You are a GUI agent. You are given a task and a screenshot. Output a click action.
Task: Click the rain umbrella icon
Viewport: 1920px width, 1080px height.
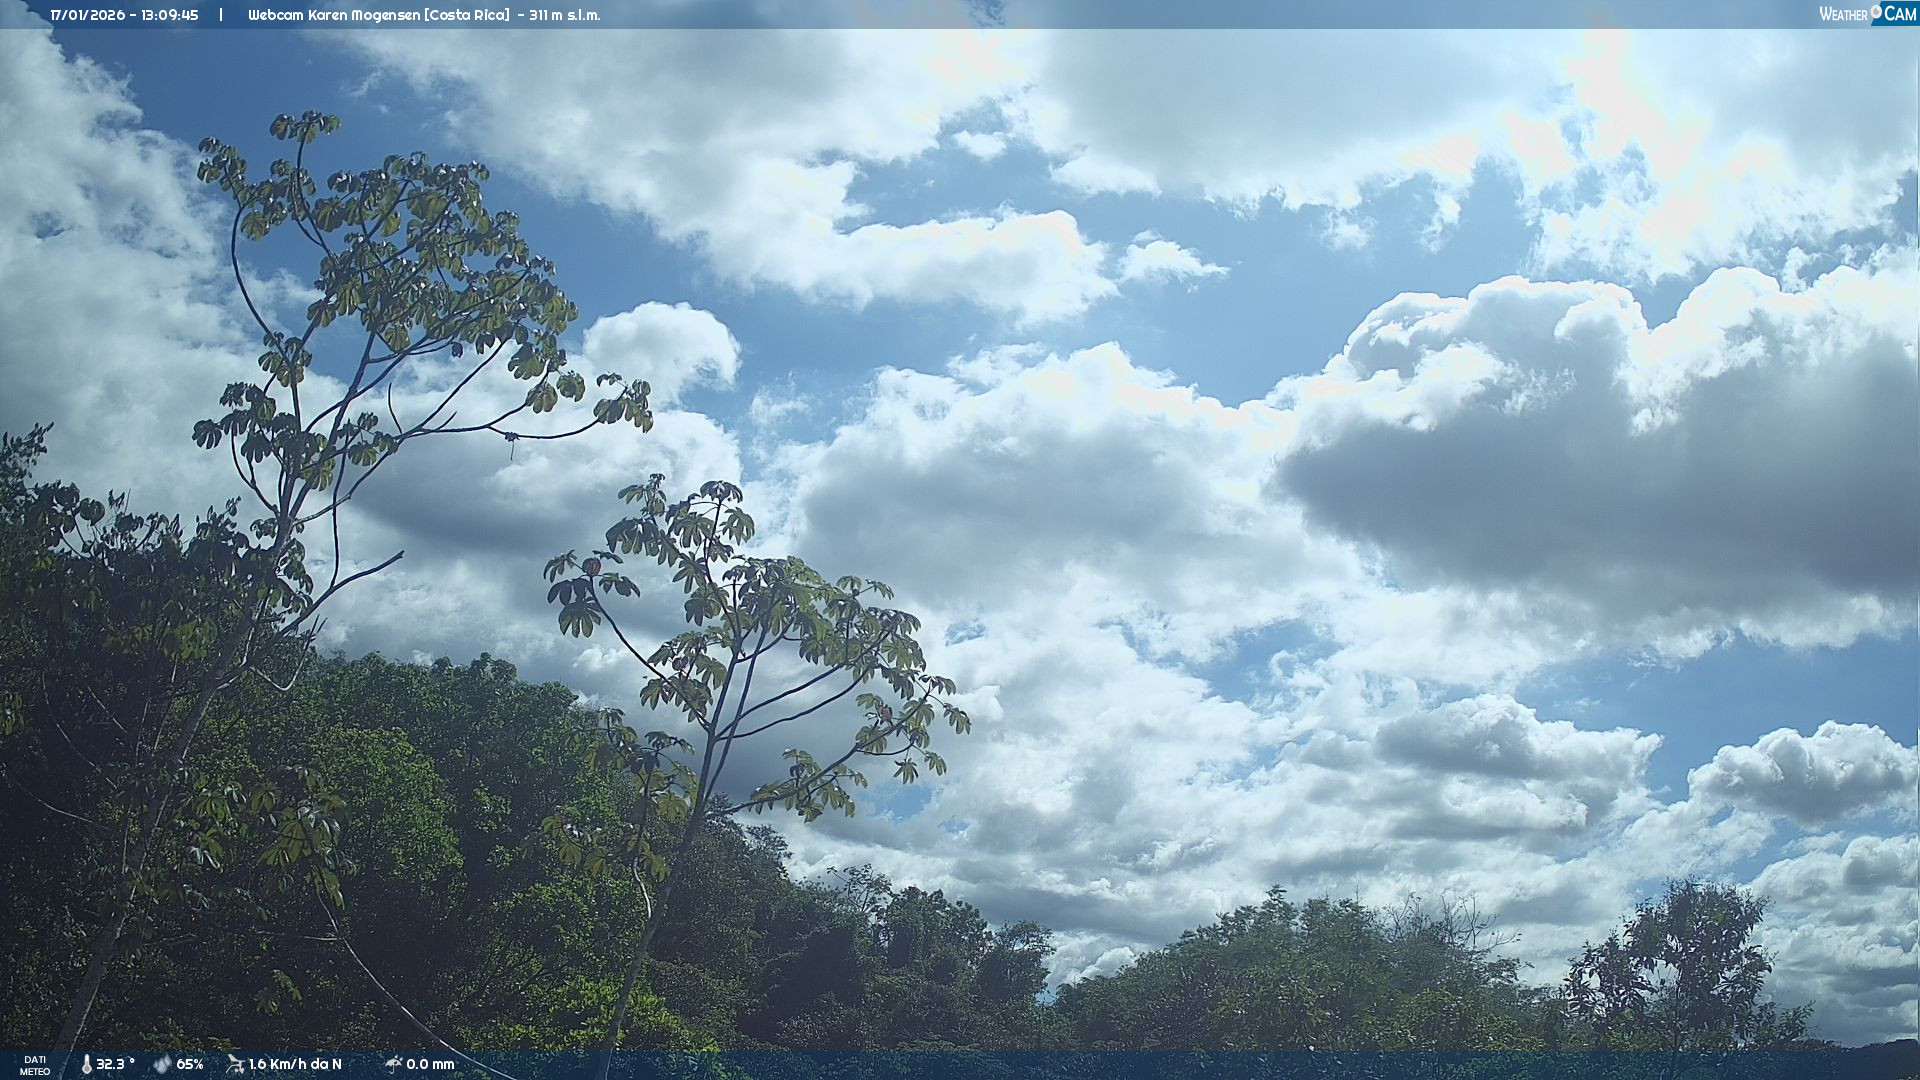[393, 1064]
